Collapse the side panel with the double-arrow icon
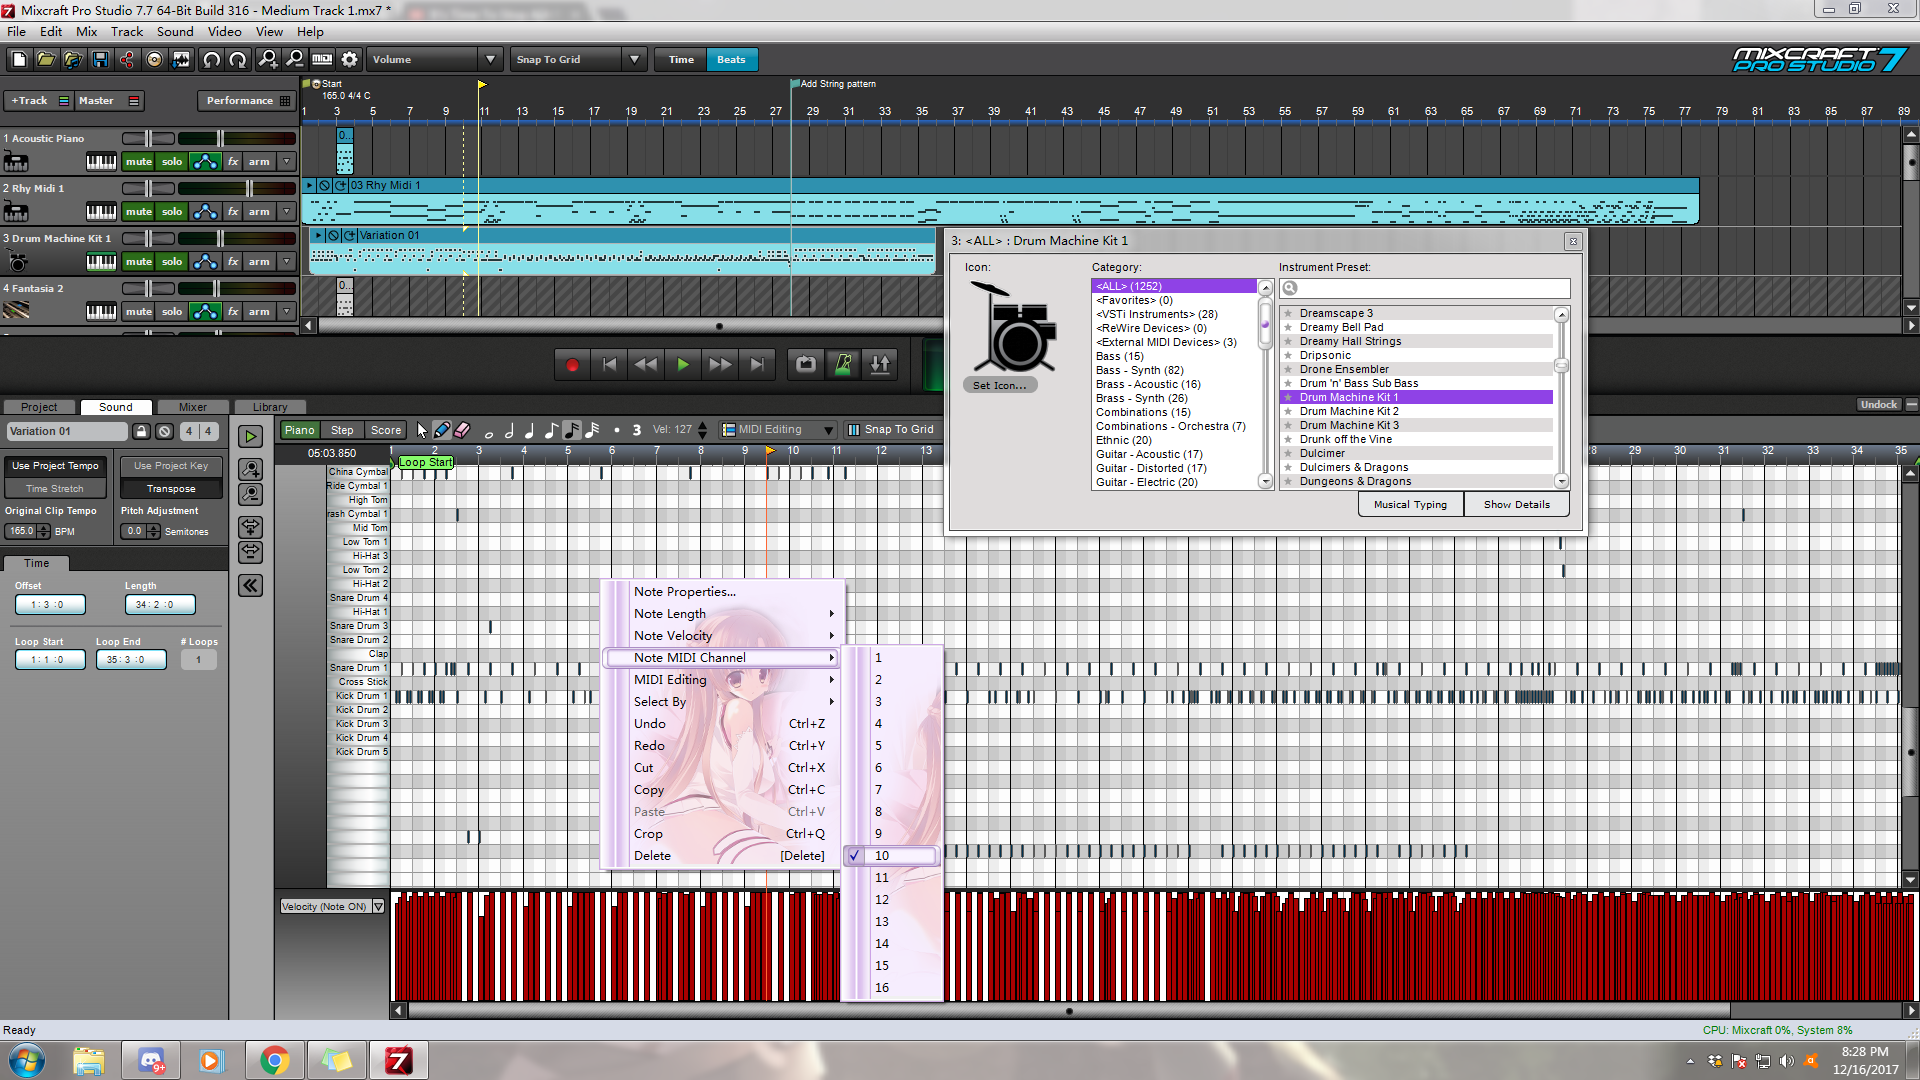1920x1080 pixels. point(250,585)
